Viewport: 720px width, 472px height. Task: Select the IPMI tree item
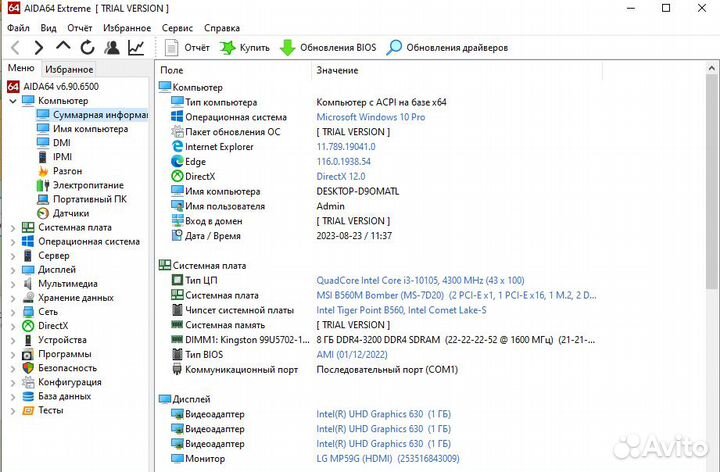[x=55, y=157]
